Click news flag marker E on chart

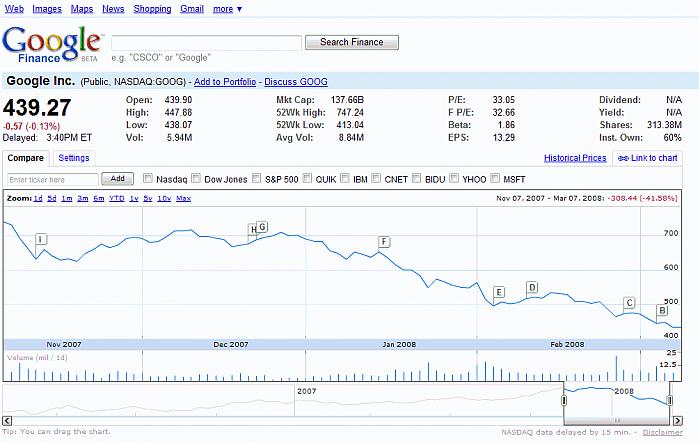[x=498, y=292]
